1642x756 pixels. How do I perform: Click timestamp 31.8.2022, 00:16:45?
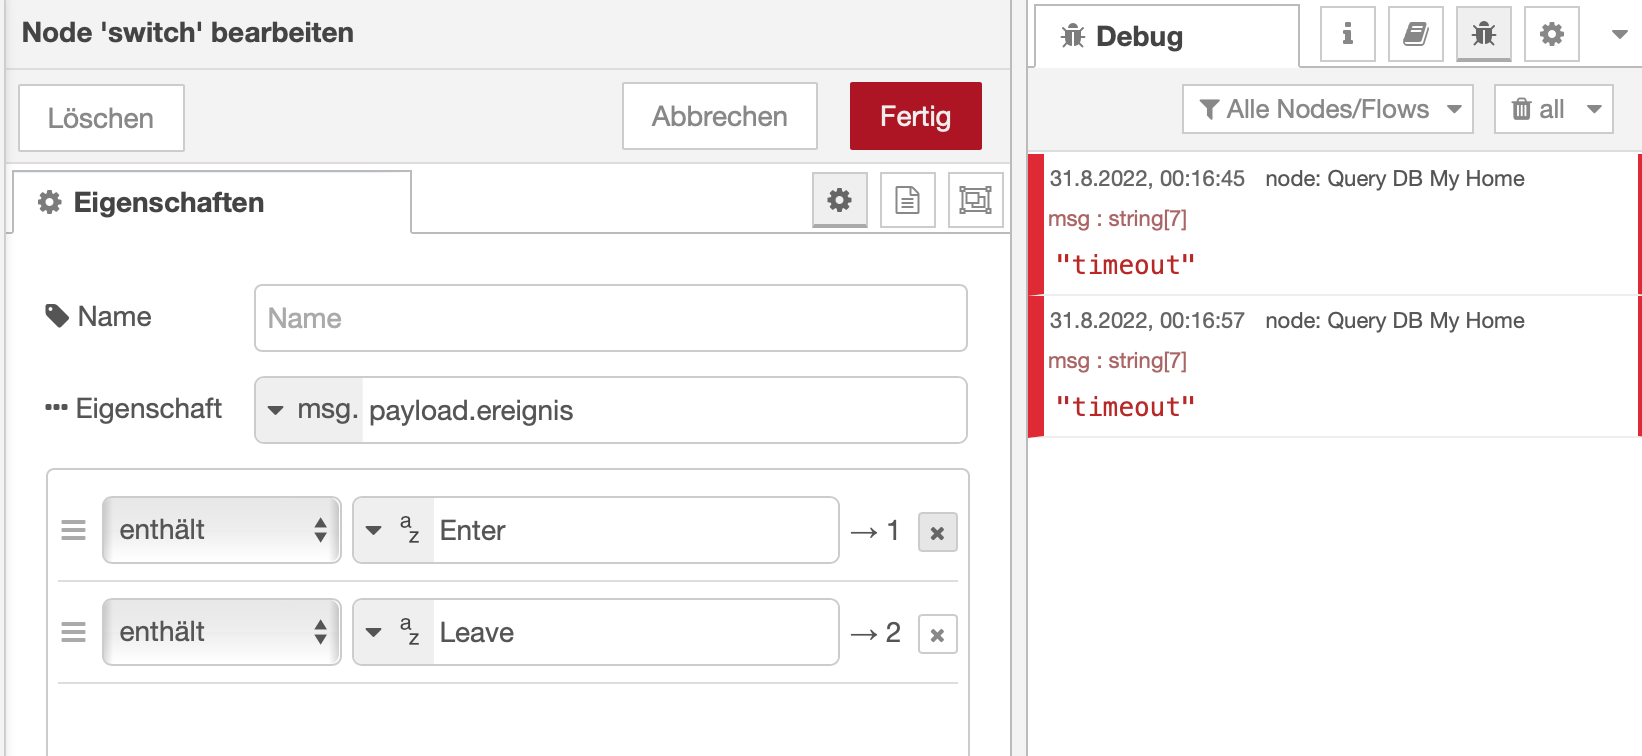coord(1147,179)
